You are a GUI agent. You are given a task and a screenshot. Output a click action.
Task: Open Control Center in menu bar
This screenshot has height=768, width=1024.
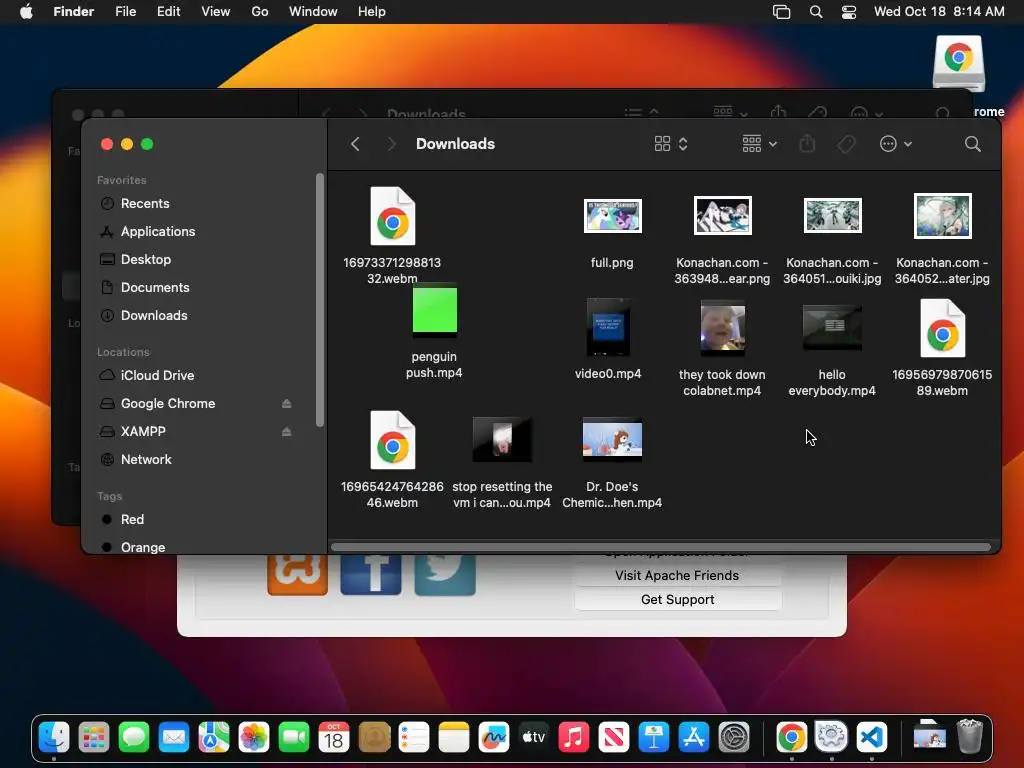click(849, 12)
